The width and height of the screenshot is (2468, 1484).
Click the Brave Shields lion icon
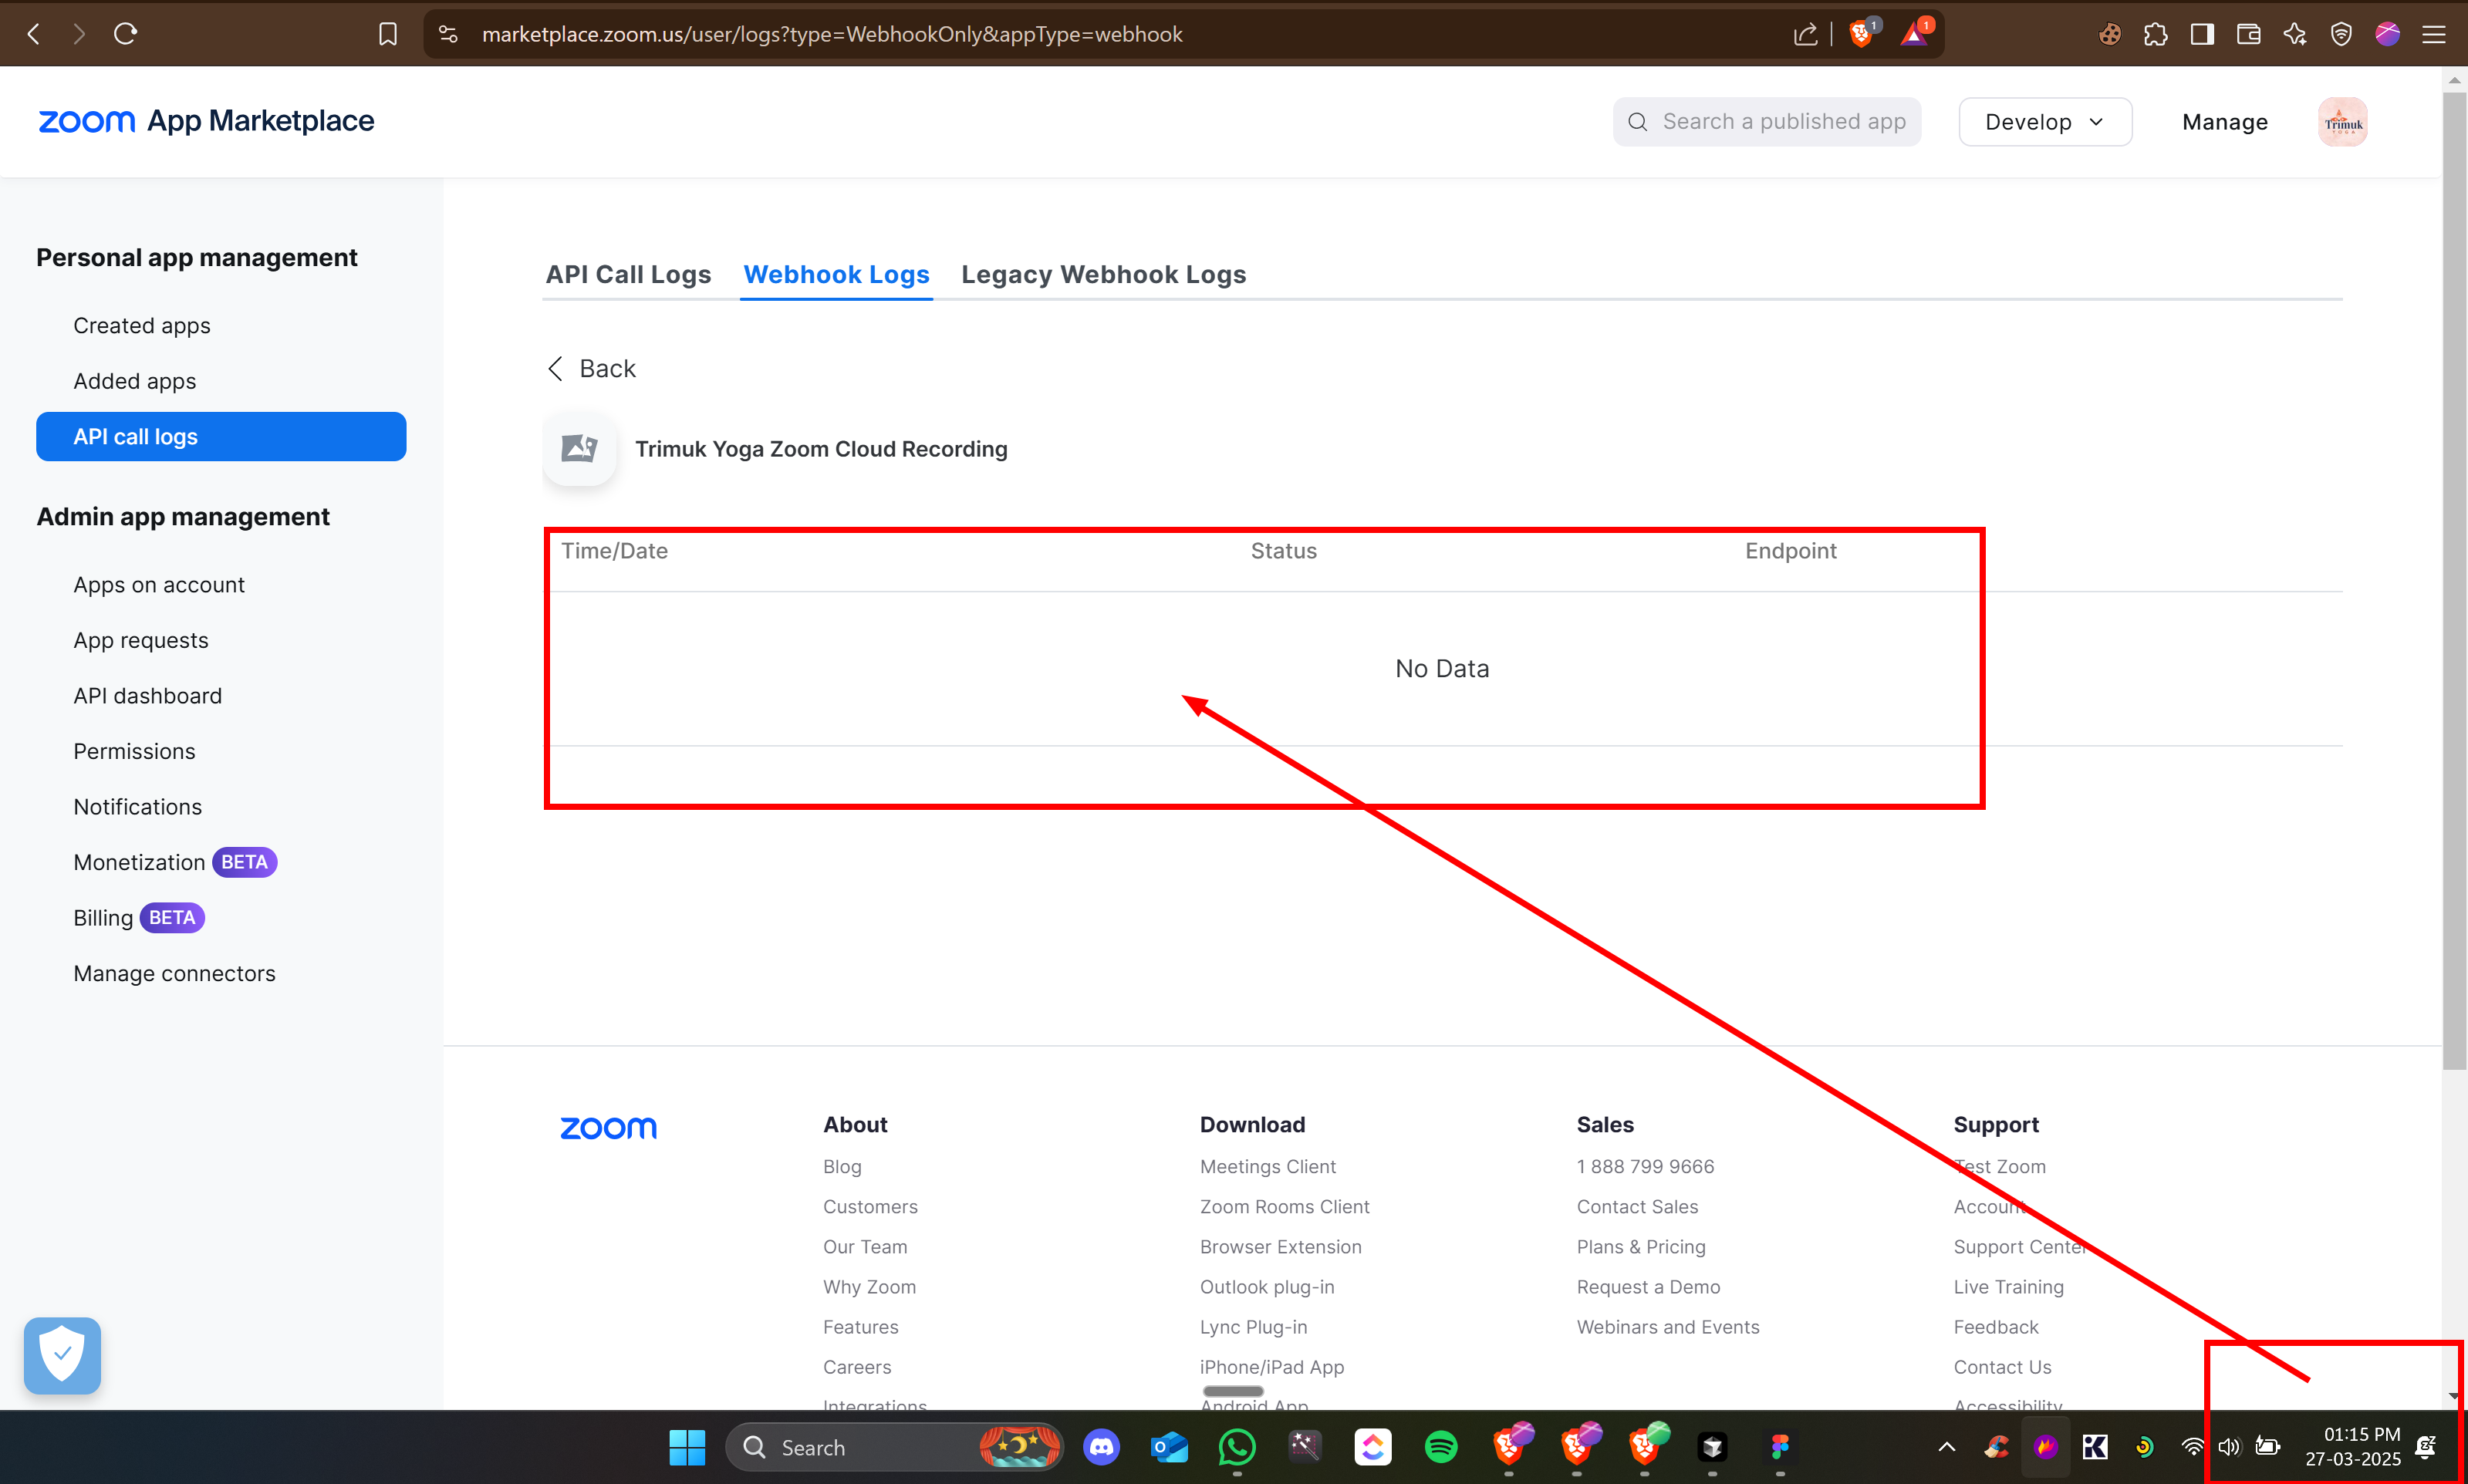(x=1861, y=34)
